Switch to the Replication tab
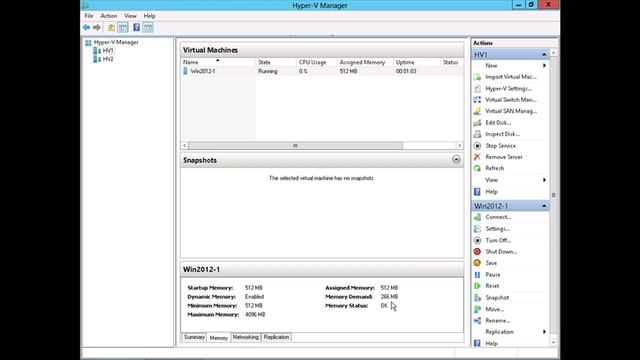This screenshot has width=640, height=360. pyautogui.click(x=276, y=337)
